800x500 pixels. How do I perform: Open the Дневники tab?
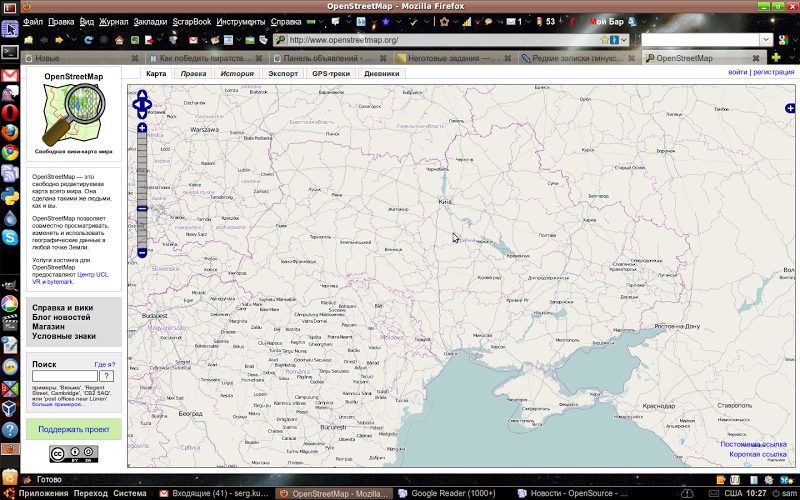click(x=382, y=73)
